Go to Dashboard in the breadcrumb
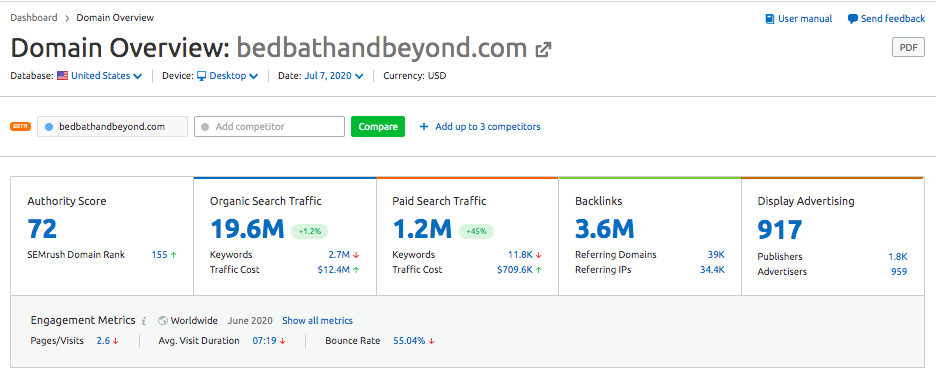 pyautogui.click(x=34, y=18)
